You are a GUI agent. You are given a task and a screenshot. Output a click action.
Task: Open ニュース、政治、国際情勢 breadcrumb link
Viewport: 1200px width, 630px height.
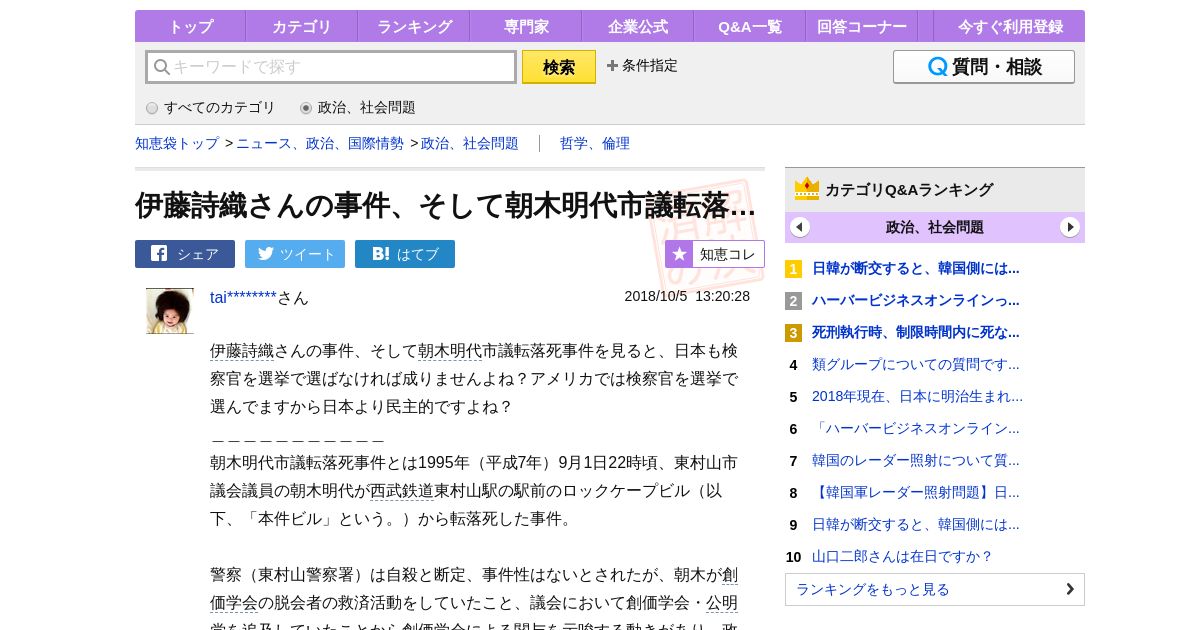tap(320, 143)
